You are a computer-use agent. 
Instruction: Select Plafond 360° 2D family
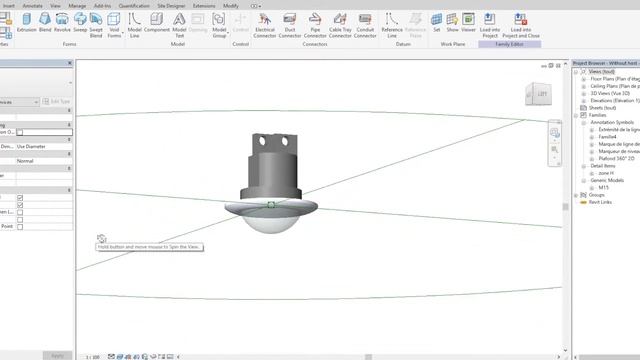coord(616,158)
